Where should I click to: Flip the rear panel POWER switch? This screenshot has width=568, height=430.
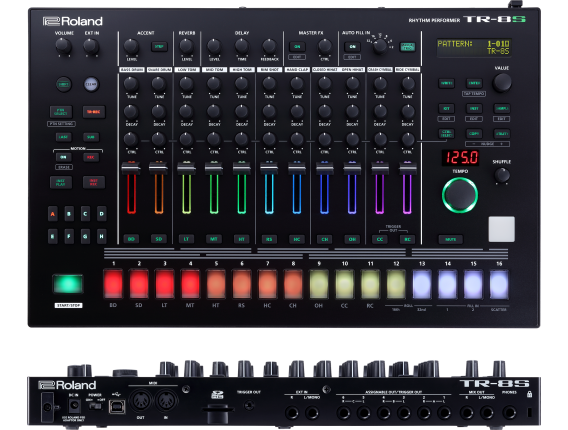pyautogui.click(x=95, y=406)
